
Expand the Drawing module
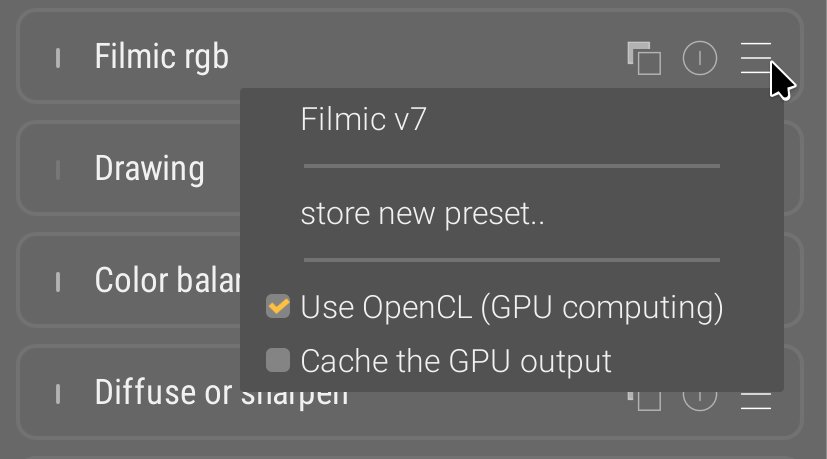click(x=149, y=169)
